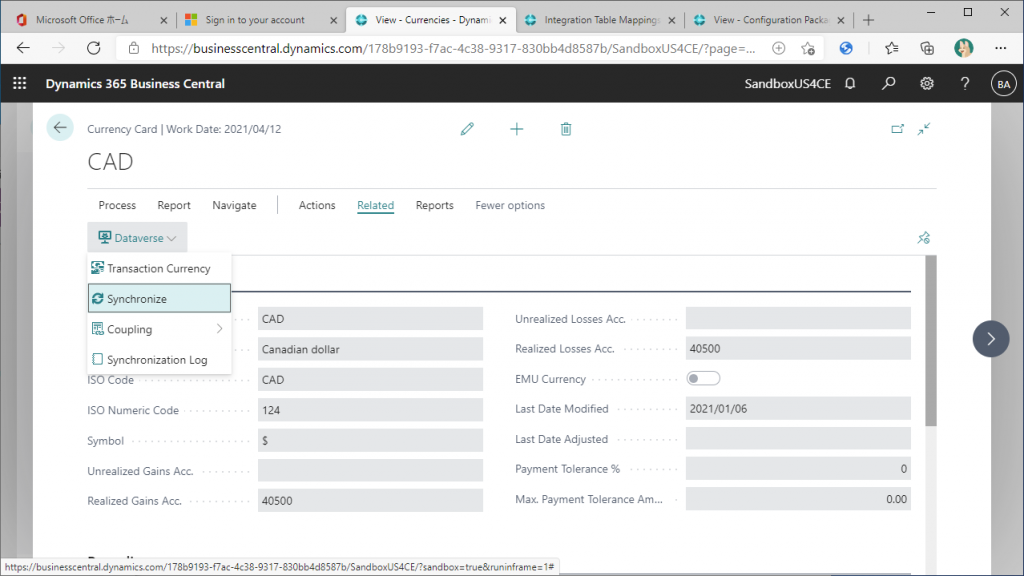The image size is (1024, 576).
Task: Click the trash can delete icon
Action: click(x=566, y=129)
